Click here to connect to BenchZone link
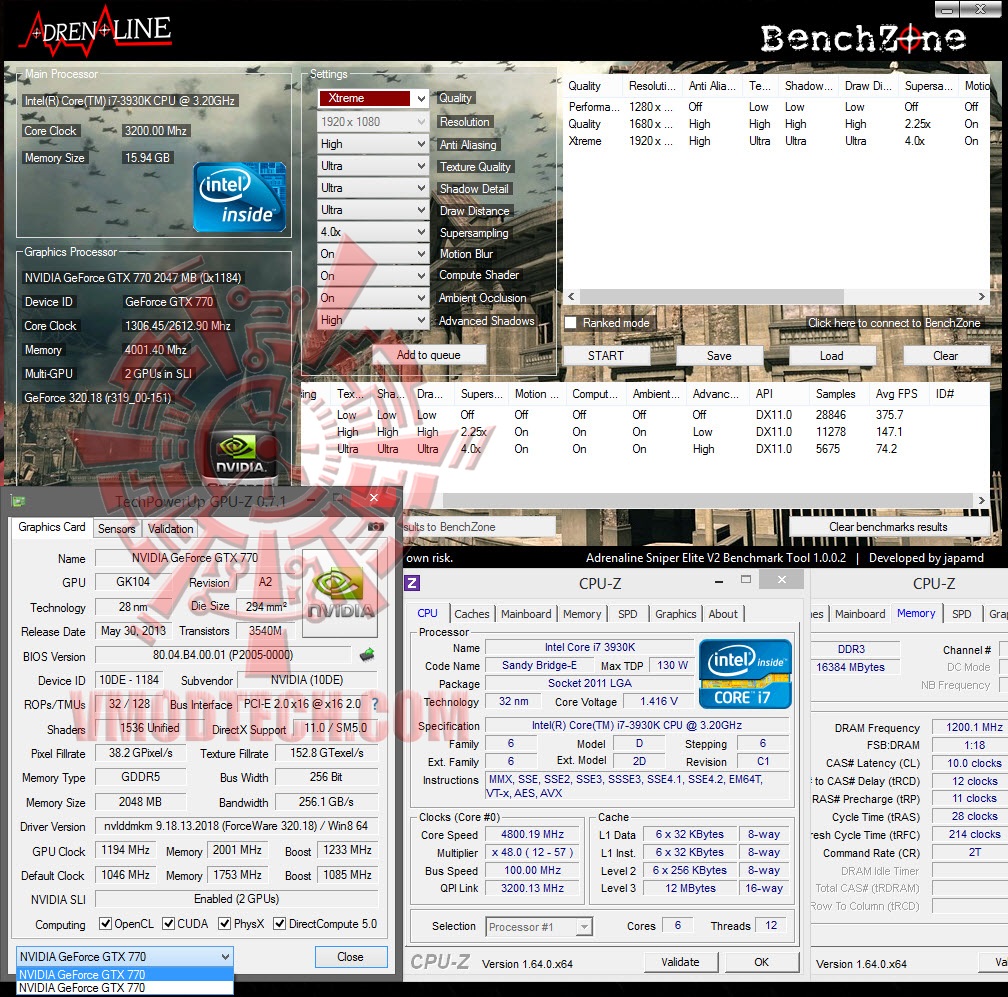1008x997 pixels. (894, 323)
